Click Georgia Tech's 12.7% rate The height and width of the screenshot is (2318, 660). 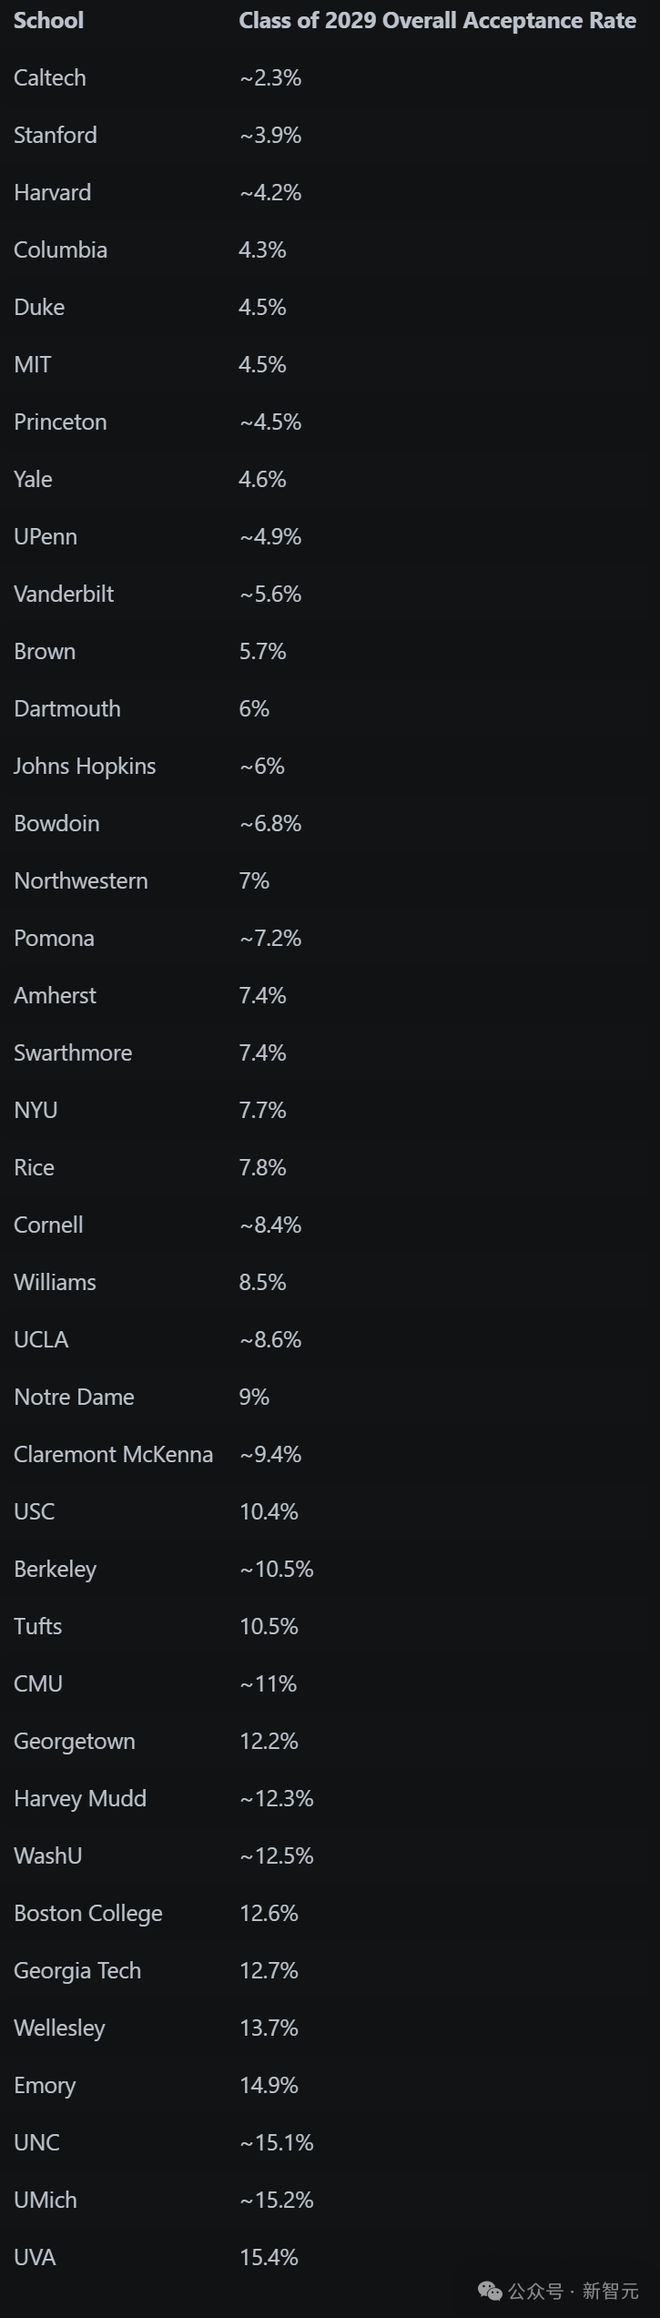click(x=269, y=1970)
